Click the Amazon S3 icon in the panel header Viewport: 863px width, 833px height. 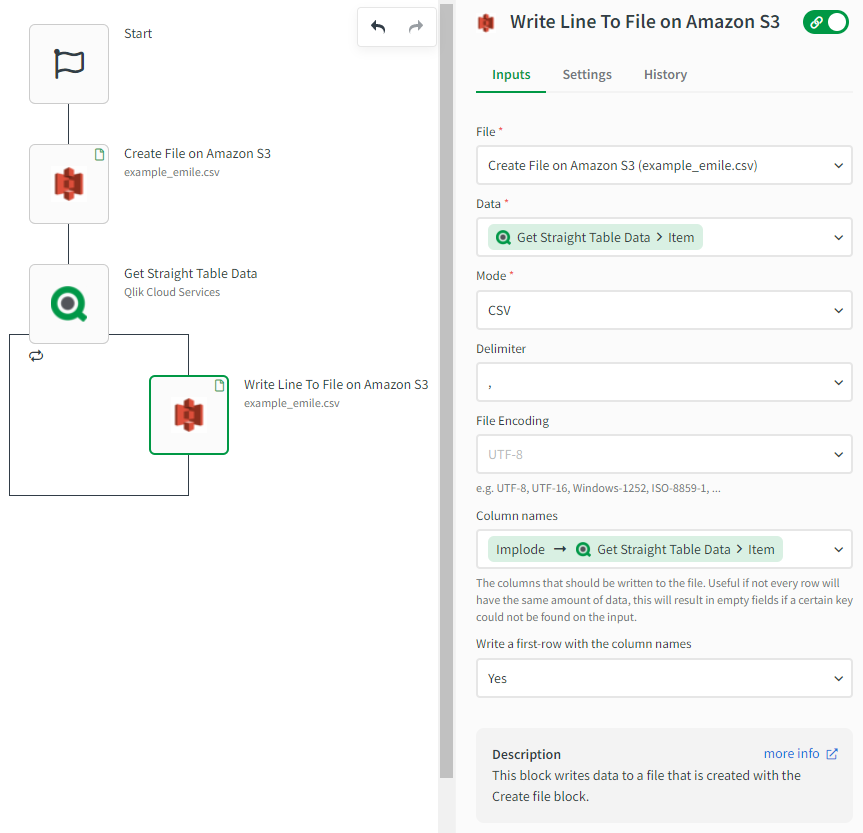[x=486, y=22]
